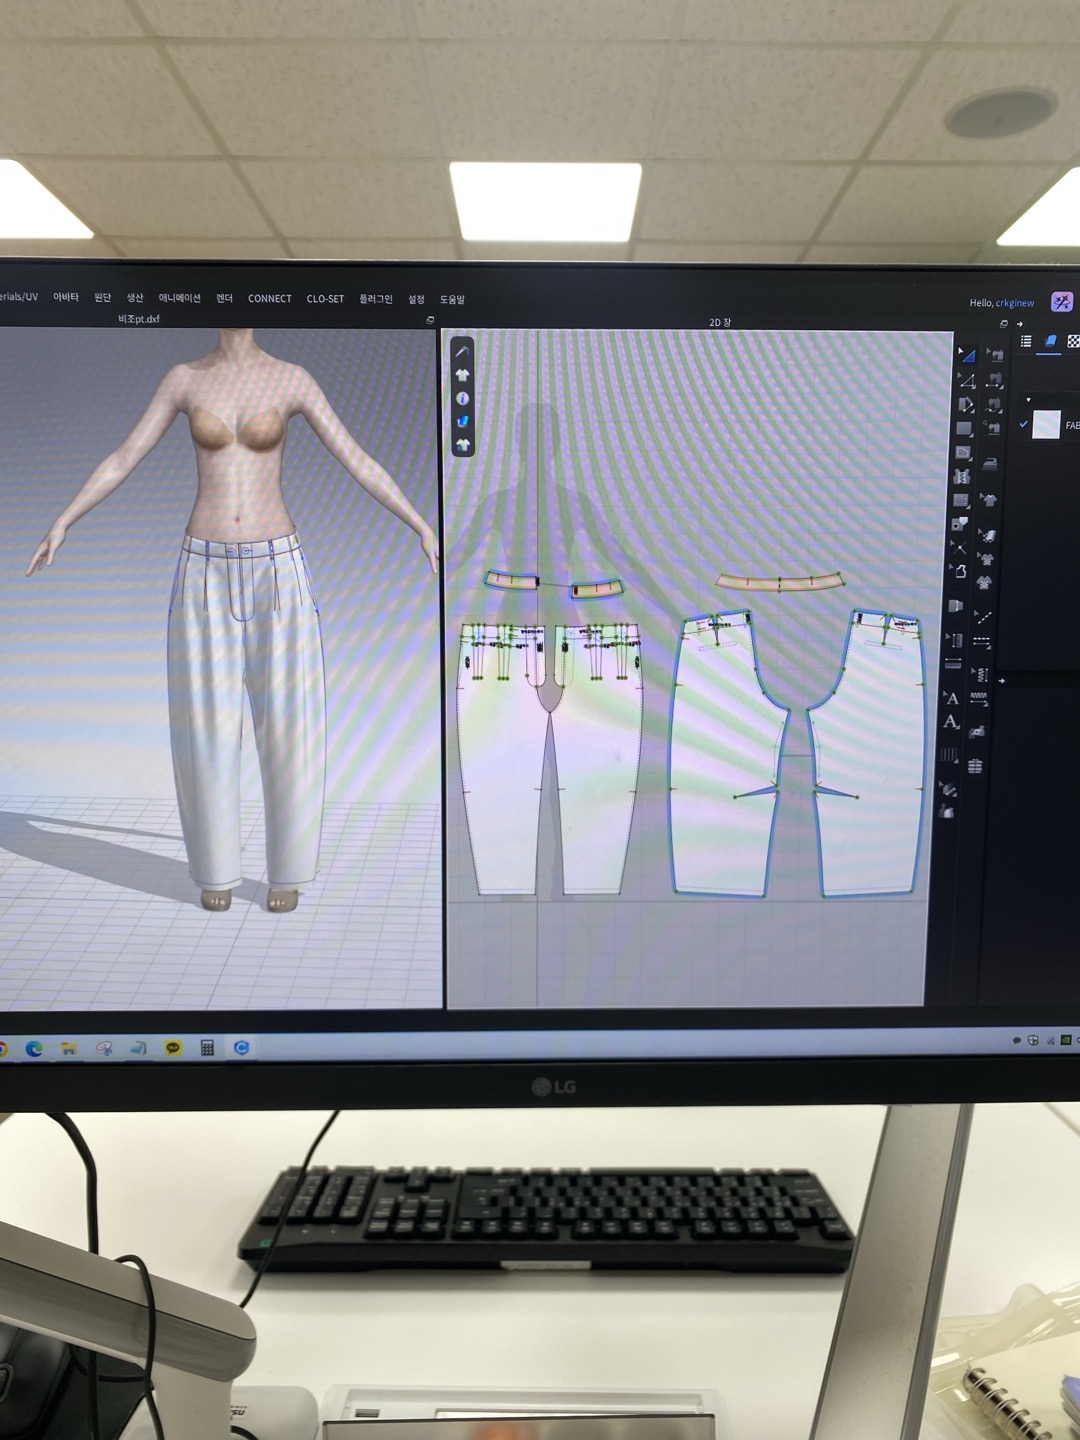Image resolution: width=1080 pixels, height=1440 pixels.
Task: Click the purple sparkle icon beside username
Action: coord(1061,302)
